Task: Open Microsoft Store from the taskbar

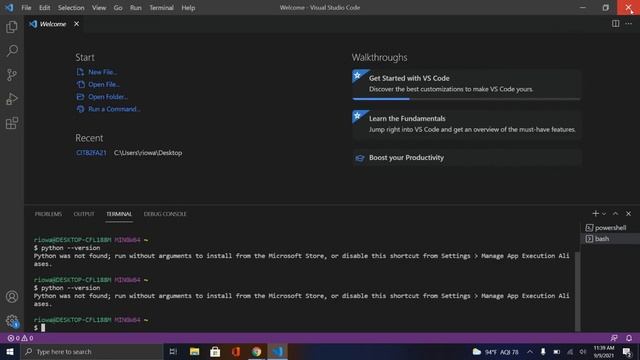Action: coord(215,351)
